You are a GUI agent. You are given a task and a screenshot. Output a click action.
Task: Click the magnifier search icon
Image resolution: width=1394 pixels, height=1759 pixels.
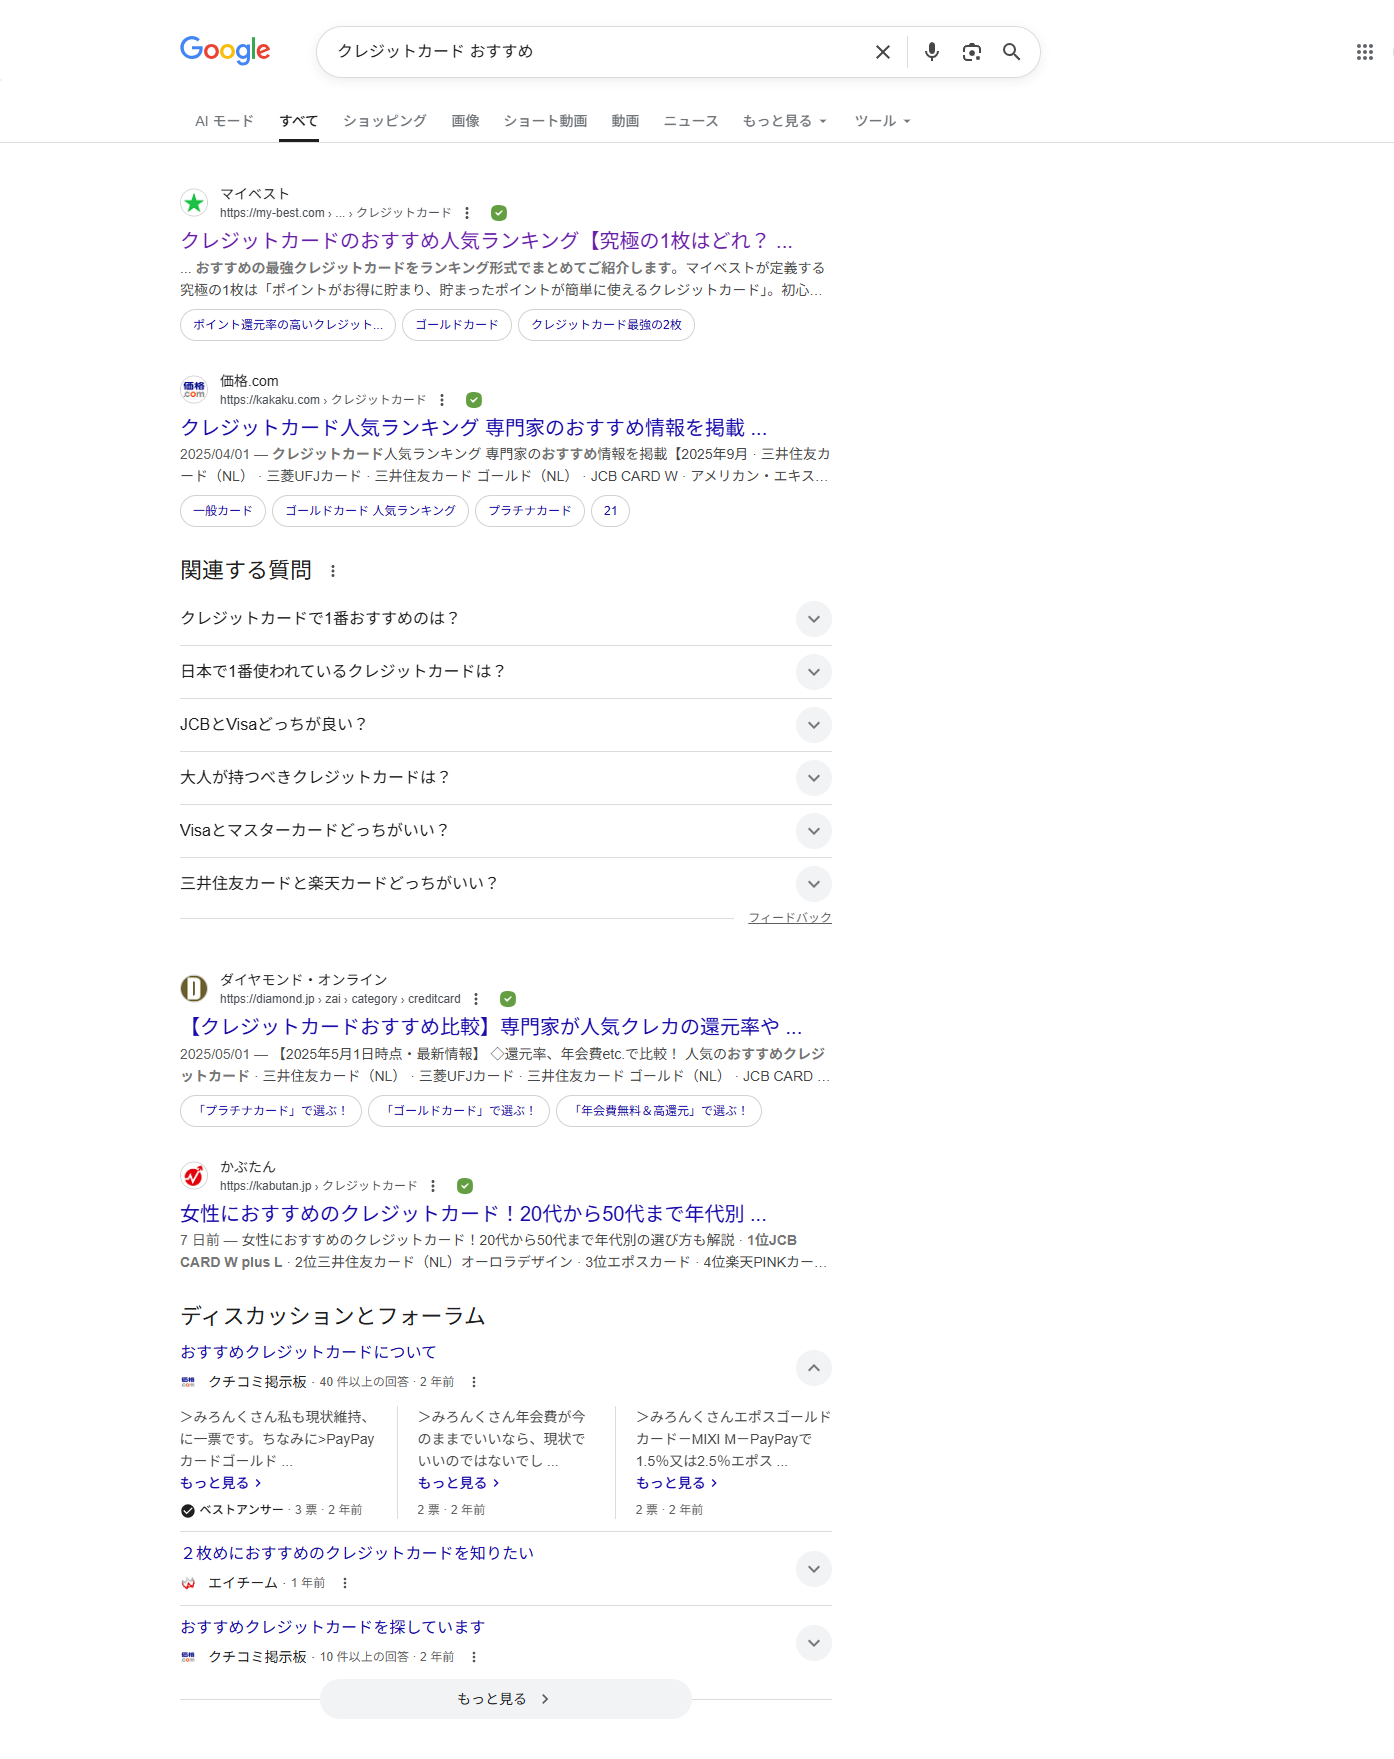pyautogui.click(x=1011, y=52)
